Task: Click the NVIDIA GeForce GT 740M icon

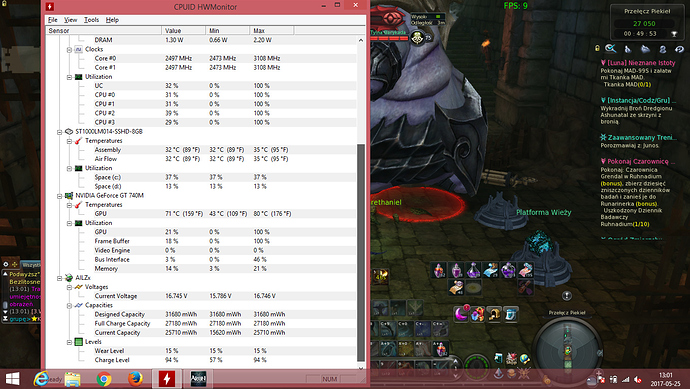Action: [69, 195]
